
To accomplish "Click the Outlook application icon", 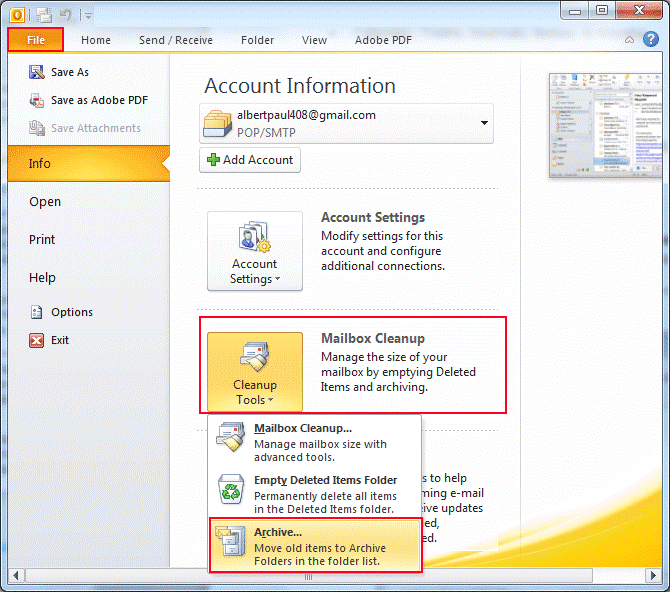I will pyautogui.click(x=17, y=15).
